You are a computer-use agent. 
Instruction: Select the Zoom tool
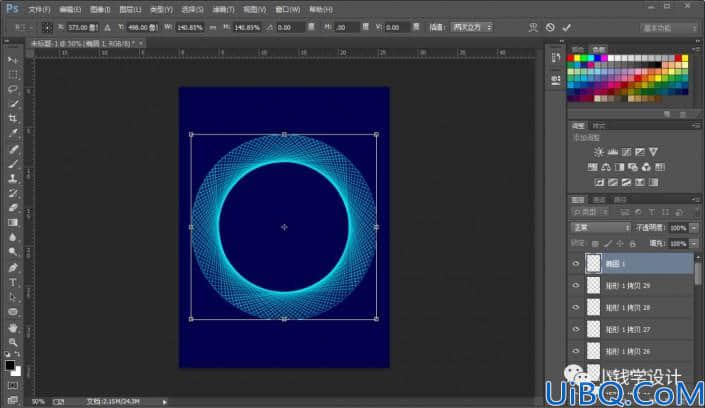[13, 342]
